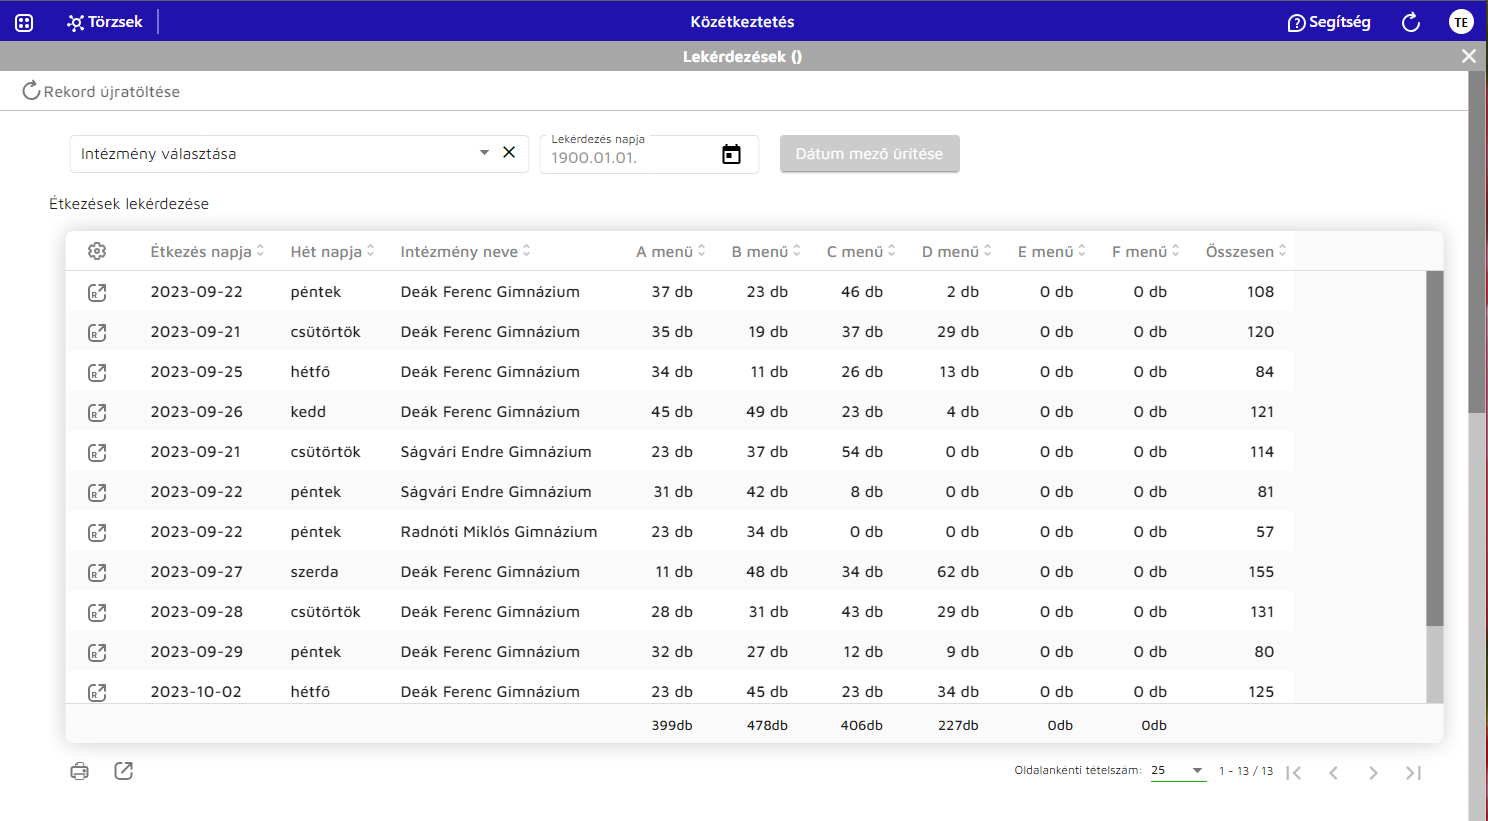
Task: Go to first page
Action: click(x=1293, y=772)
